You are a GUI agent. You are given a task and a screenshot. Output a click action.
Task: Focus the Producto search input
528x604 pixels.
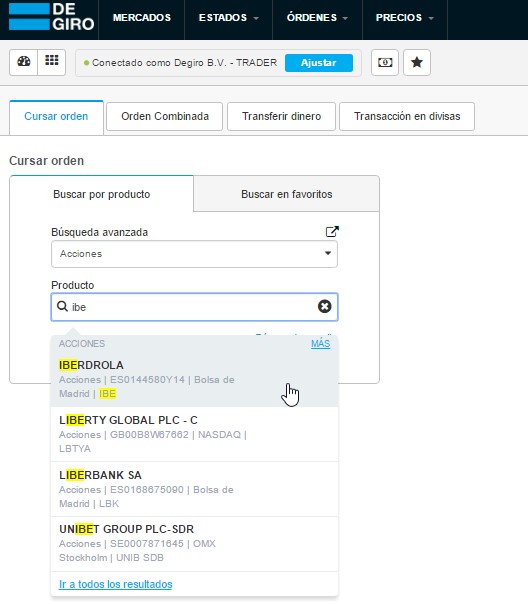194,307
